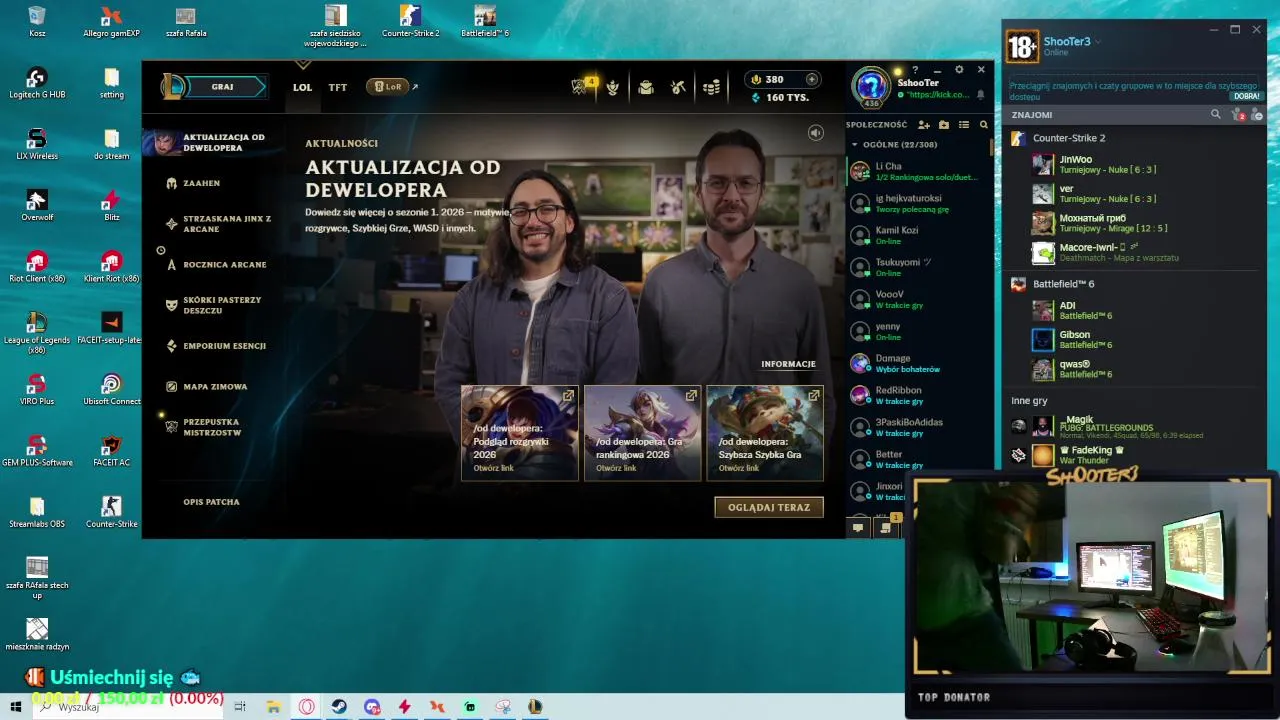Open the loot hammer crafting icon
The width and height of the screenshot is (1280, 720).
pos(678,87)
